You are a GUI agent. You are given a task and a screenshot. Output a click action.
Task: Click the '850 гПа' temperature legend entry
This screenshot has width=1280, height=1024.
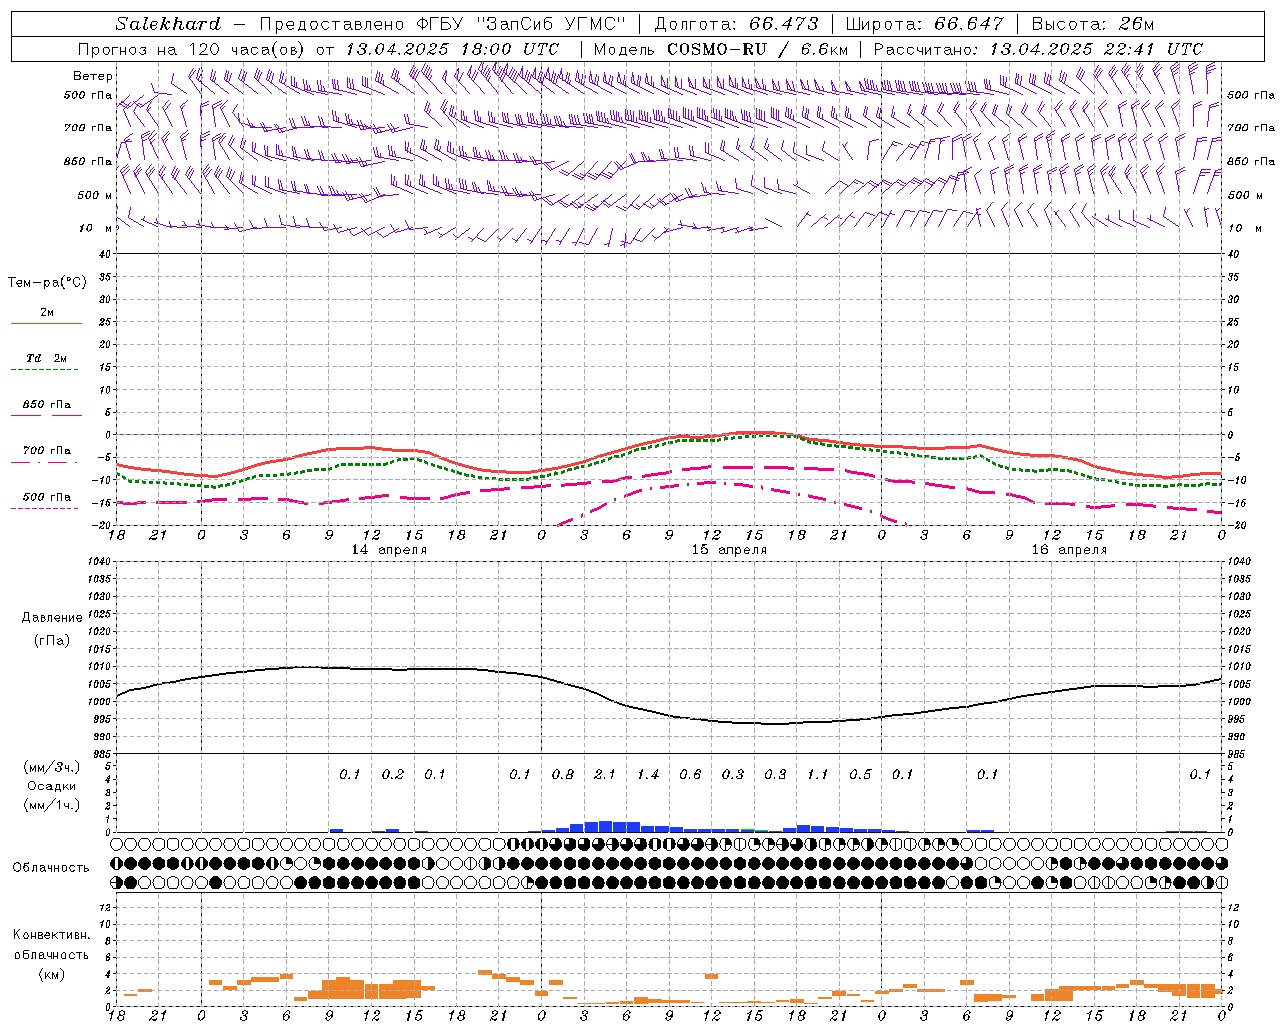[x=46, y=405]
